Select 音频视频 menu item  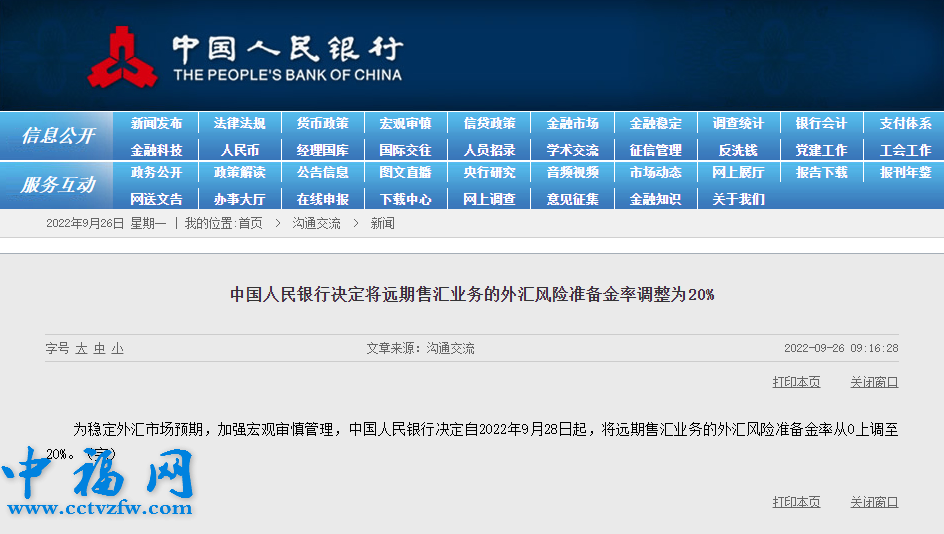573,172
